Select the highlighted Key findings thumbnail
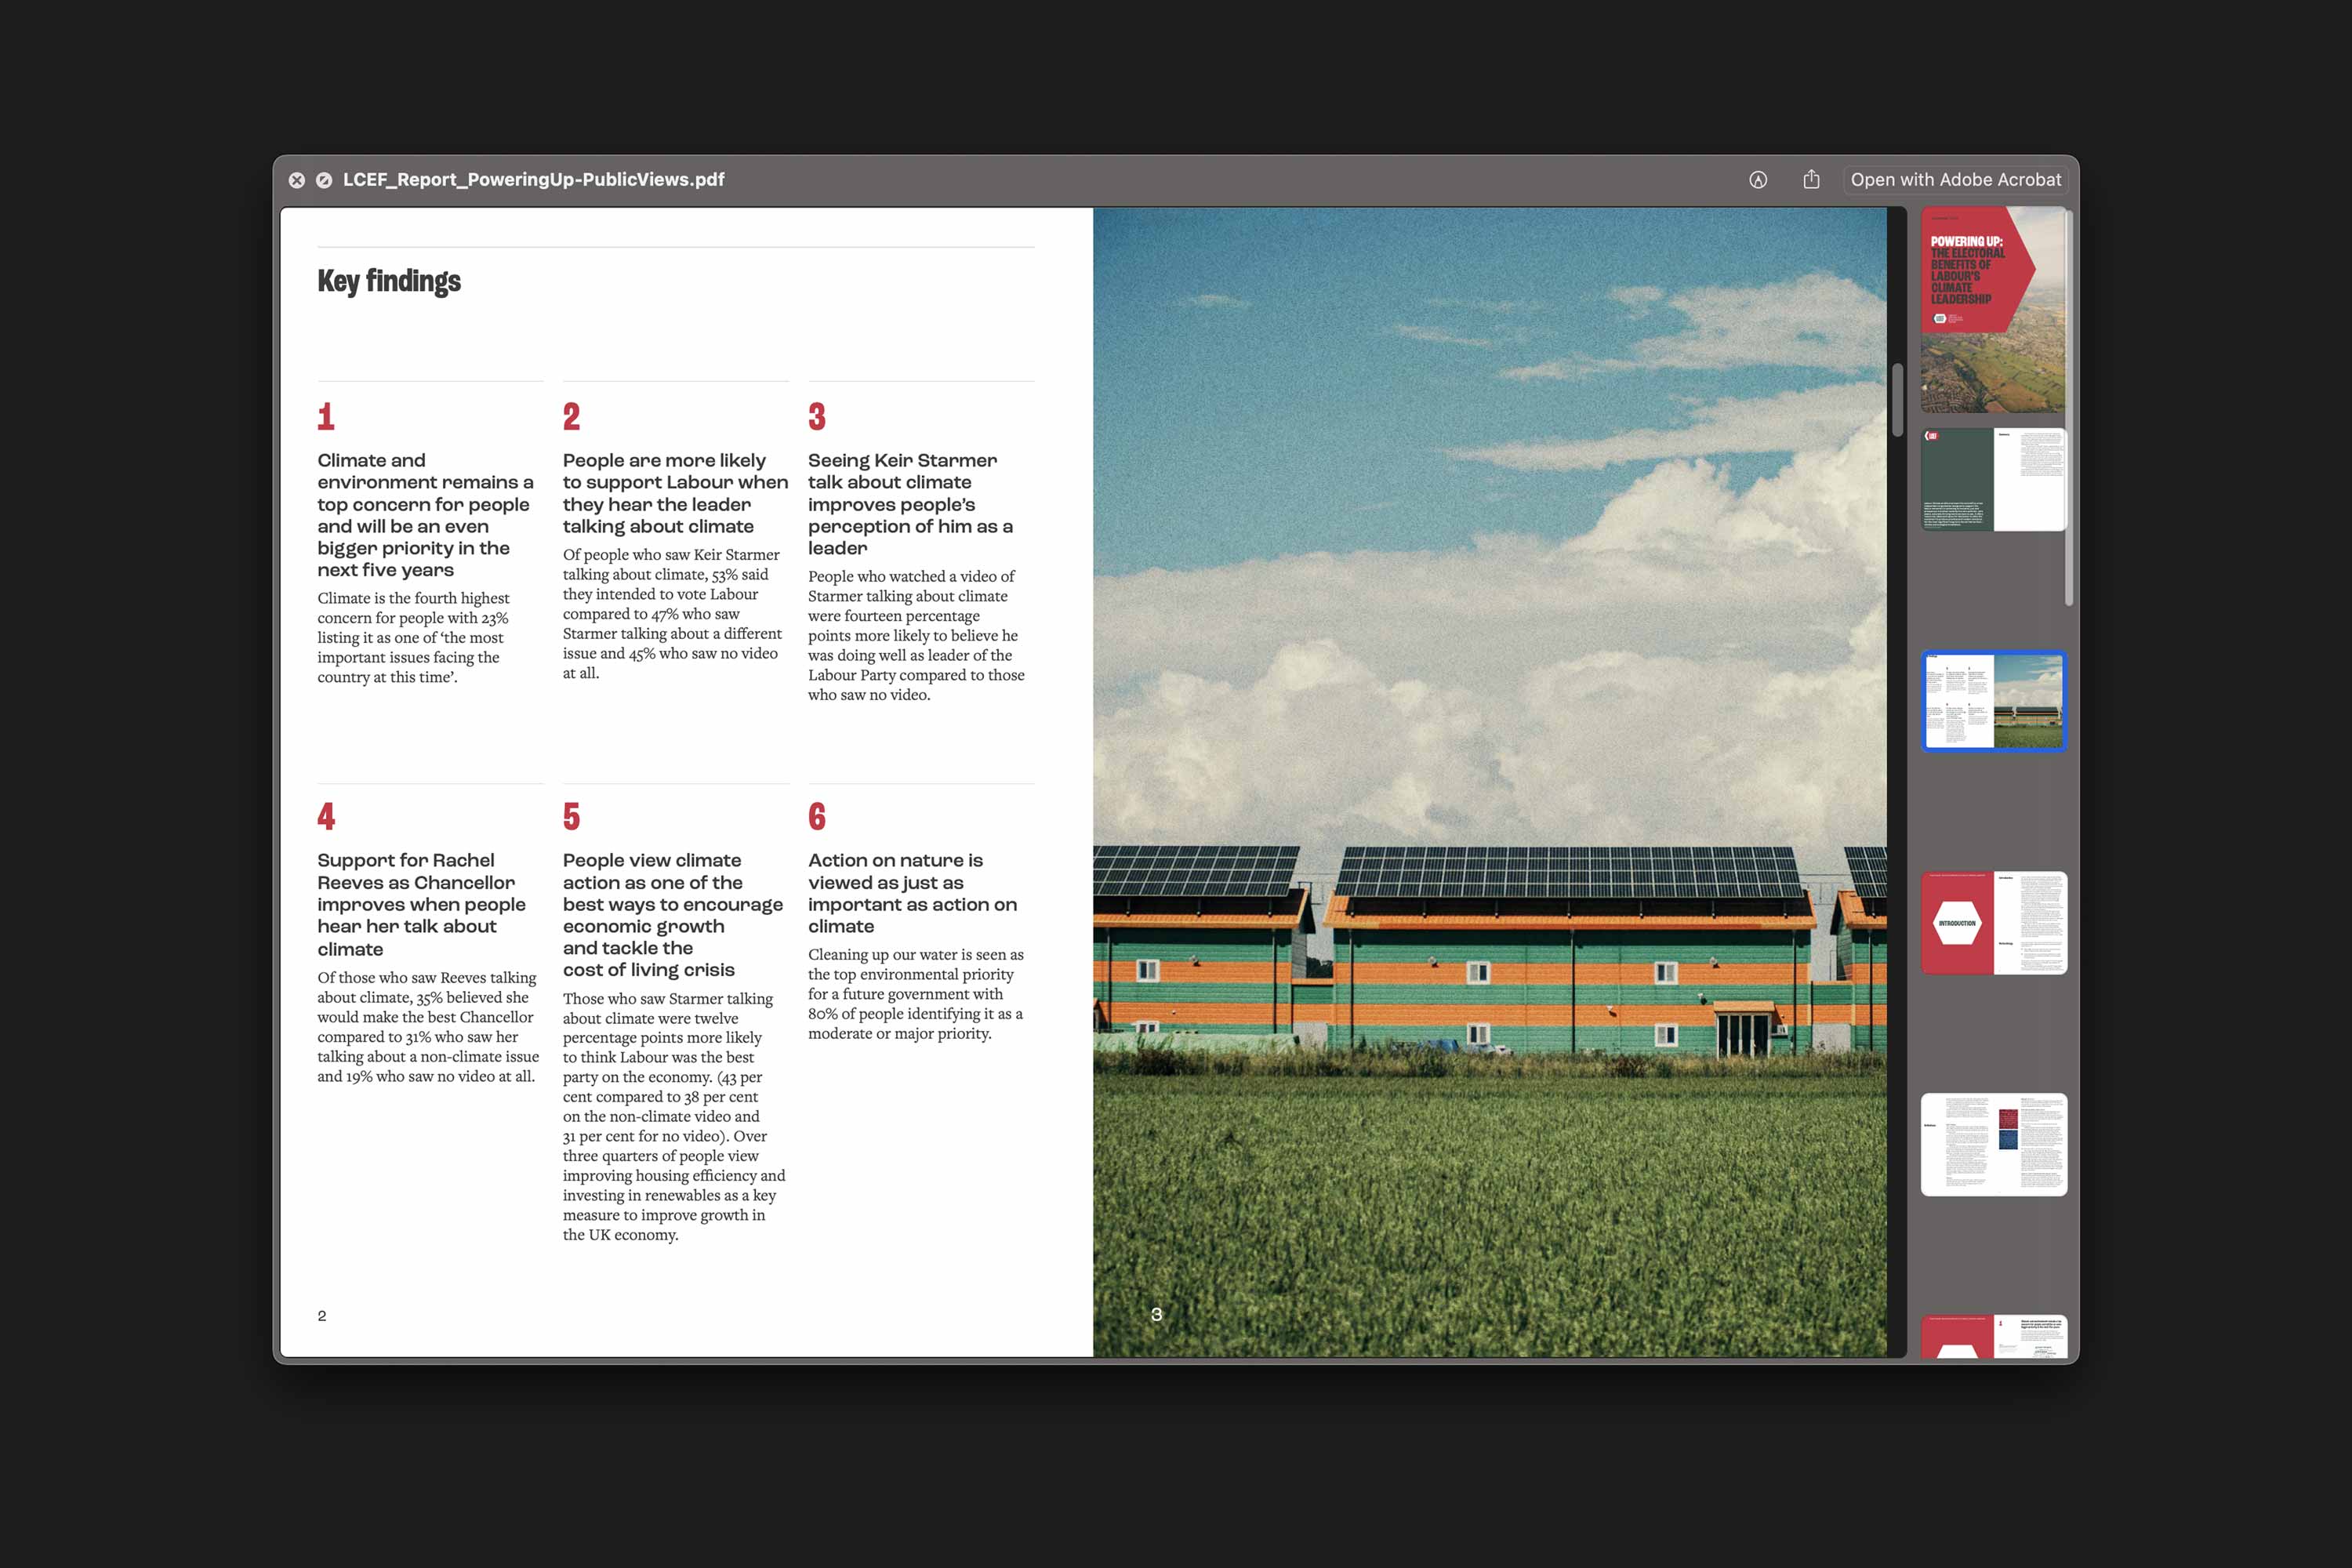2352x1568 pixels. coord(1993,701)
